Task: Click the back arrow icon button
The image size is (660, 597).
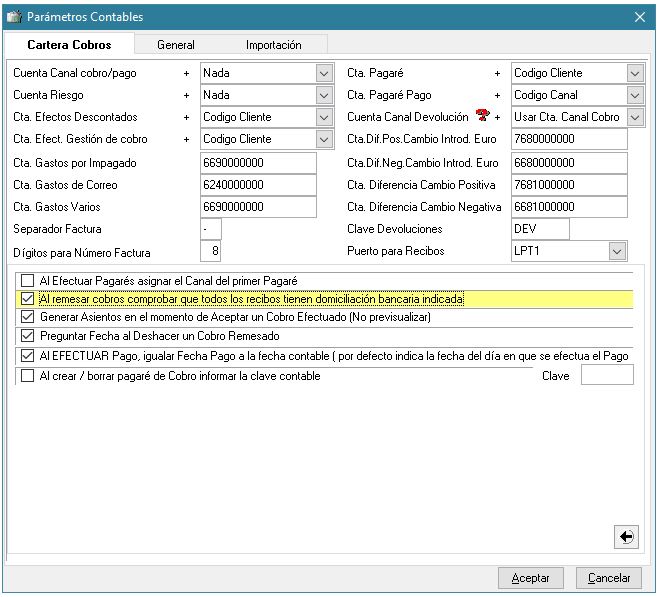Action: (626, 536)
